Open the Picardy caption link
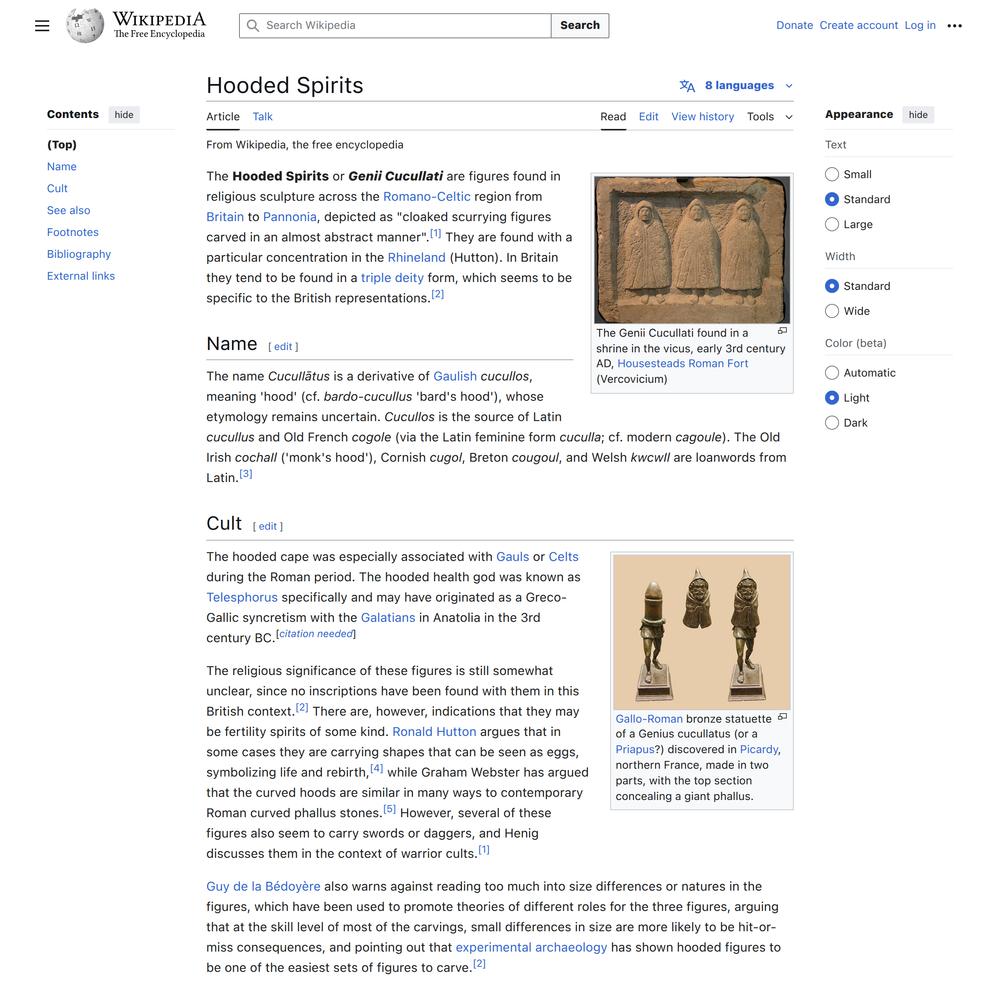Screen dimensions: 1000x1000 759,749
